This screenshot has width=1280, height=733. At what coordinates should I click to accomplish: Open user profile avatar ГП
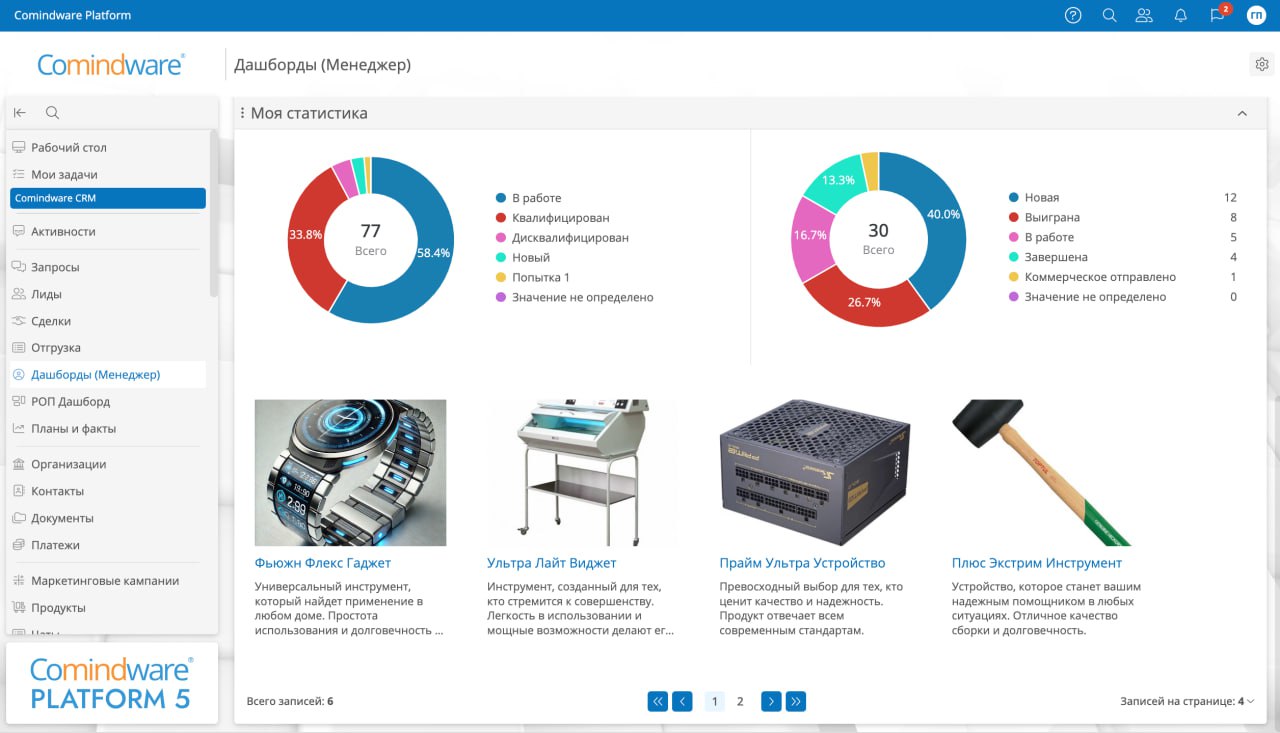[x=1255, y=15]
